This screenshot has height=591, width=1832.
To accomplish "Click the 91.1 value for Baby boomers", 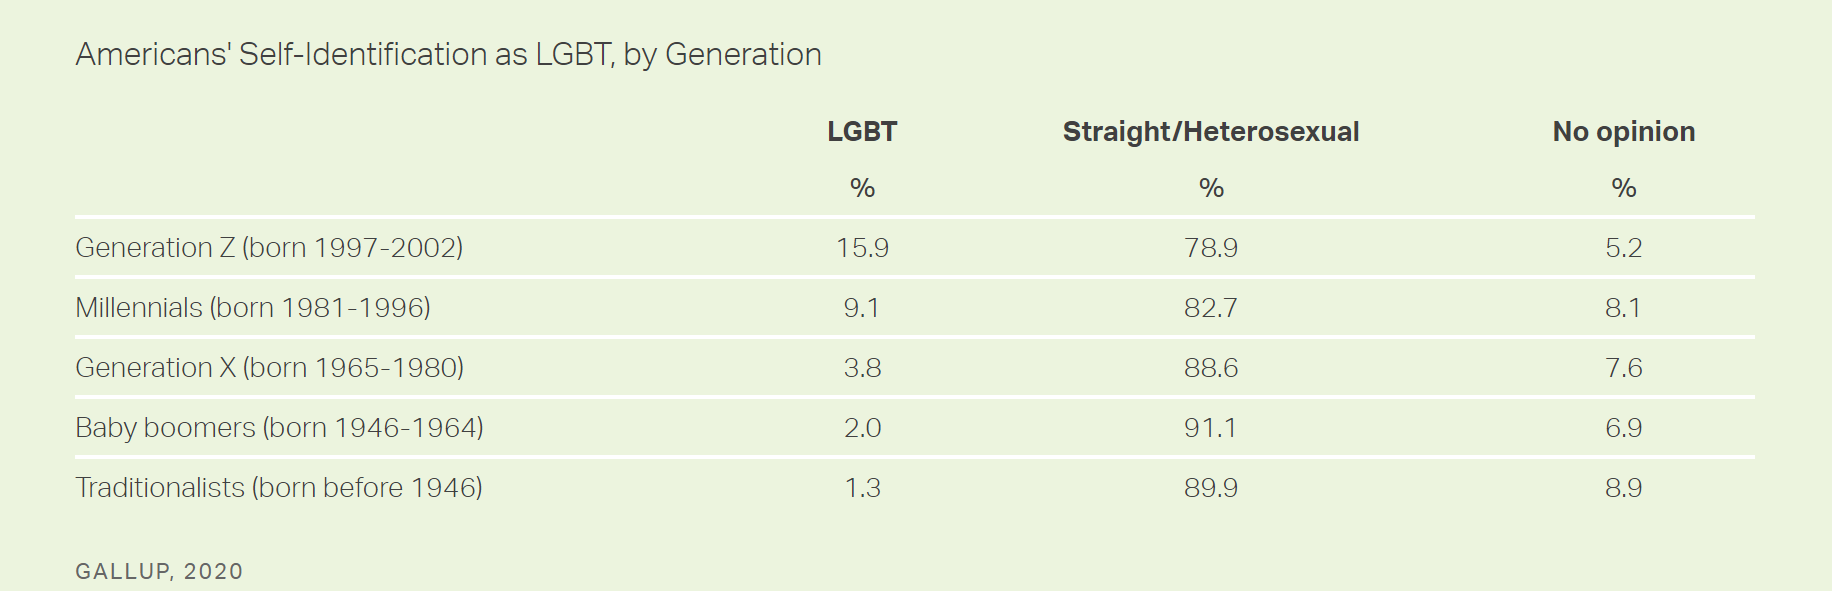I will [1210, 427].
